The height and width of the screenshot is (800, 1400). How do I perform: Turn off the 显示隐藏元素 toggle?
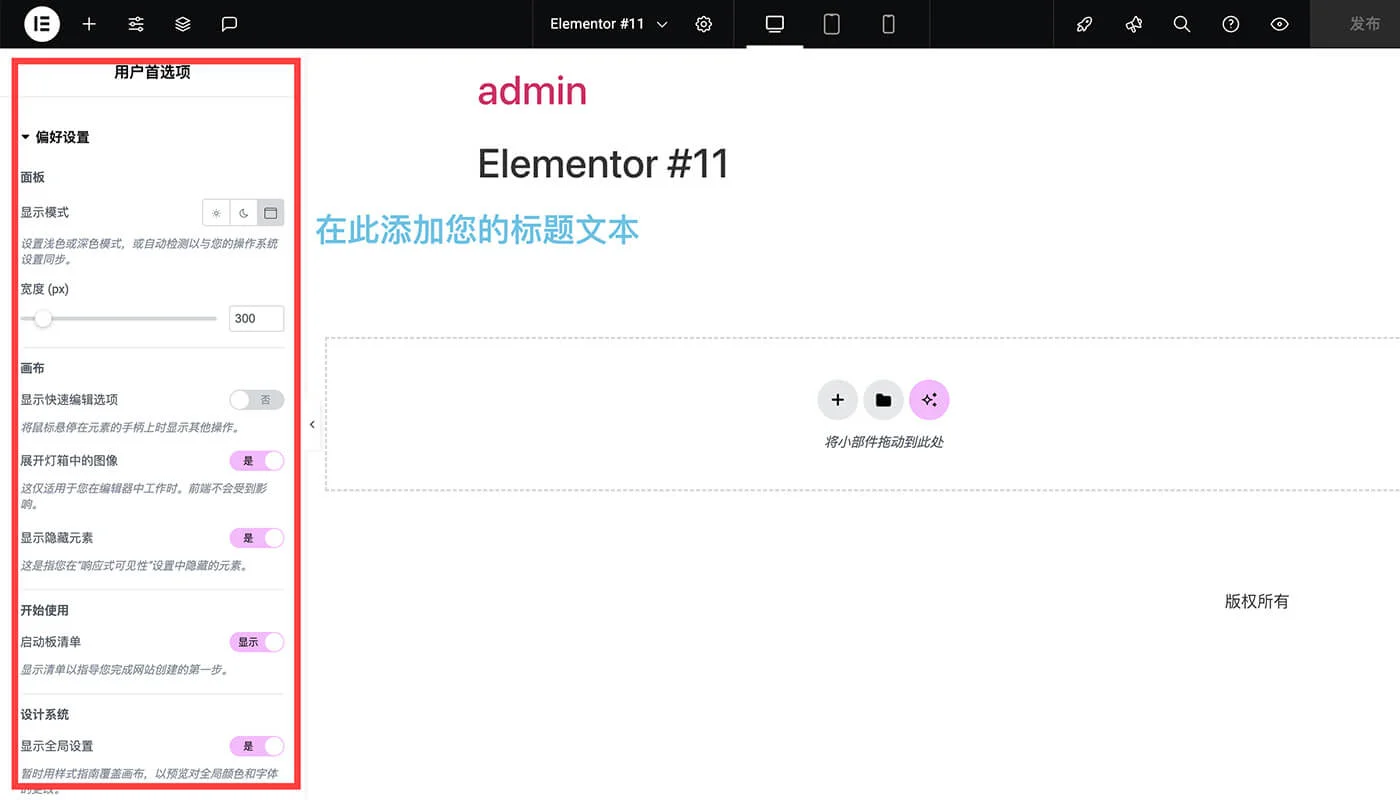coord(257,537)
